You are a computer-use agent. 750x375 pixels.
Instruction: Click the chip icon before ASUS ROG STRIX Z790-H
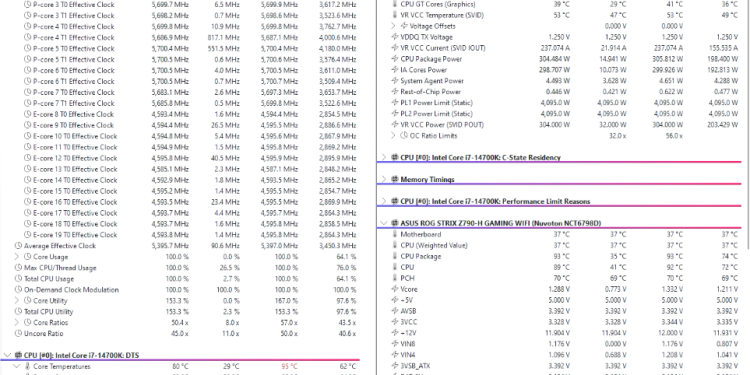pyautogui.click(x=395, y=223)
